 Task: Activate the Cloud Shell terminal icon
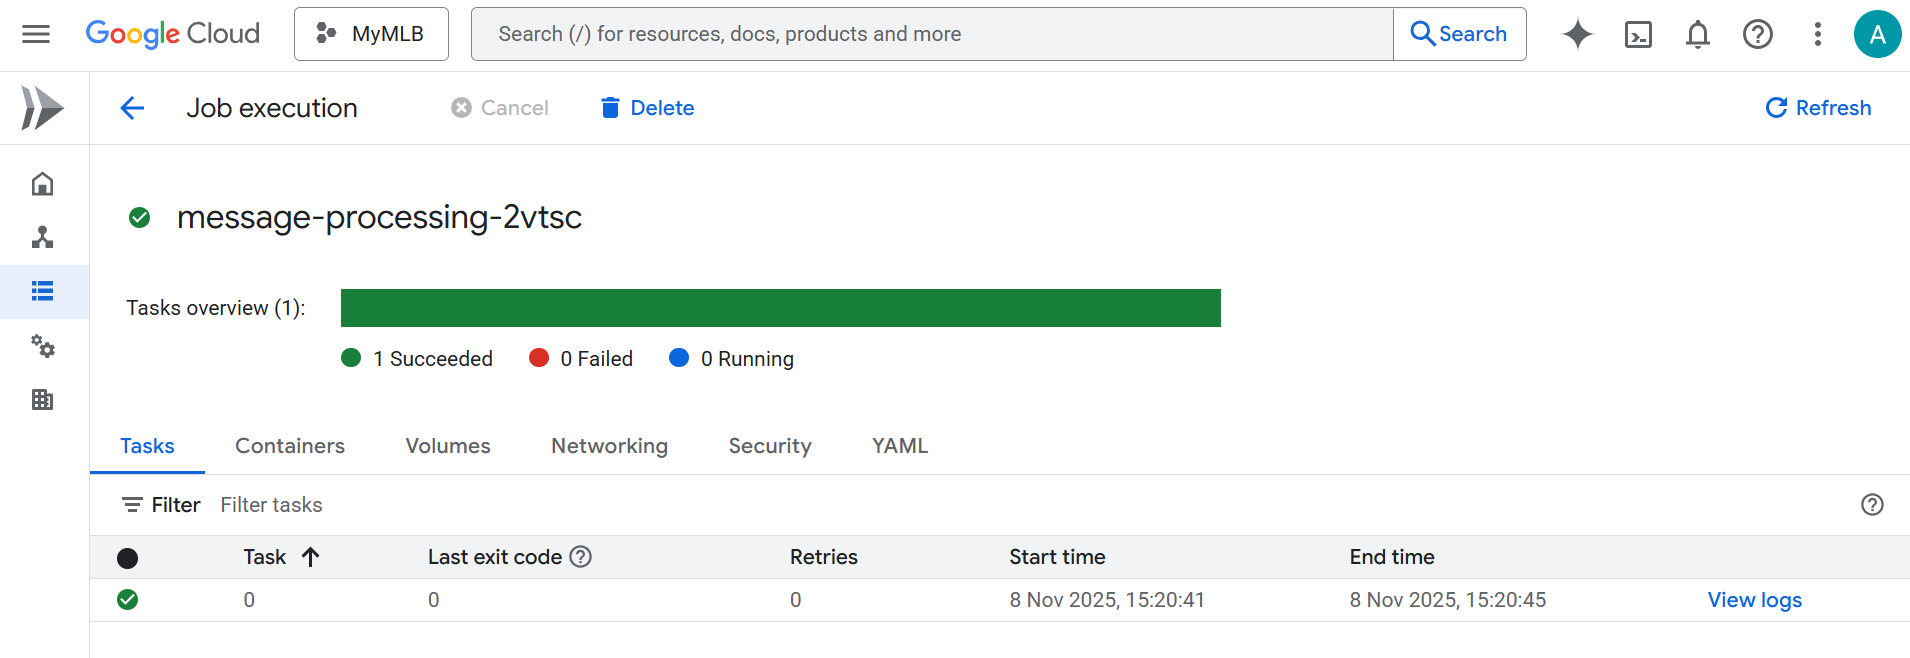point(1638,34)
